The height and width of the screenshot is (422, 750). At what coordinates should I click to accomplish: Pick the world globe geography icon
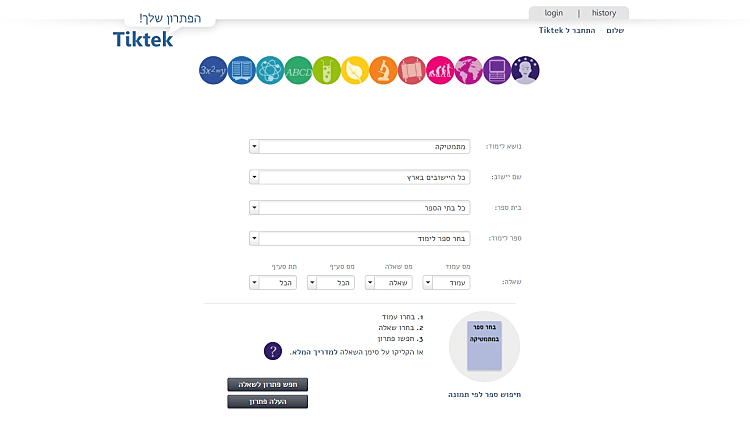[x=468, y=70]
